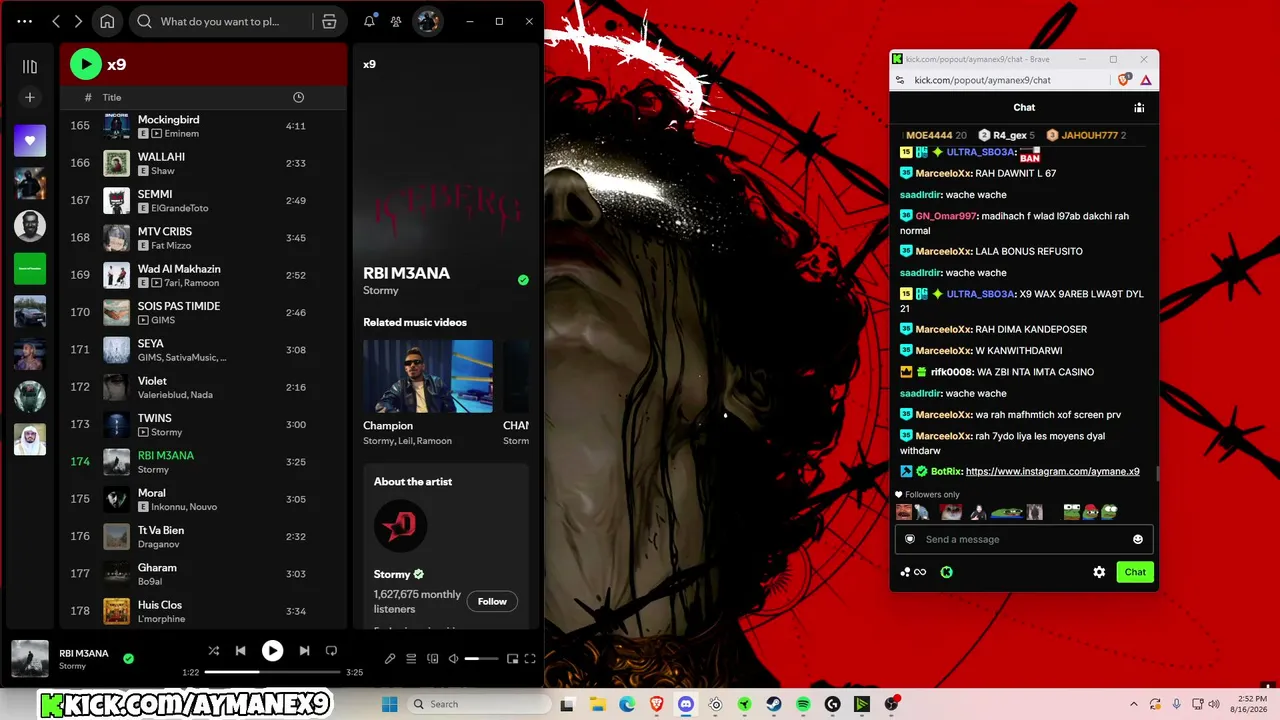Skip to the previous track
Viewport: 1280px width, 720px height.
pyautogui.click(x=240, y=651)
